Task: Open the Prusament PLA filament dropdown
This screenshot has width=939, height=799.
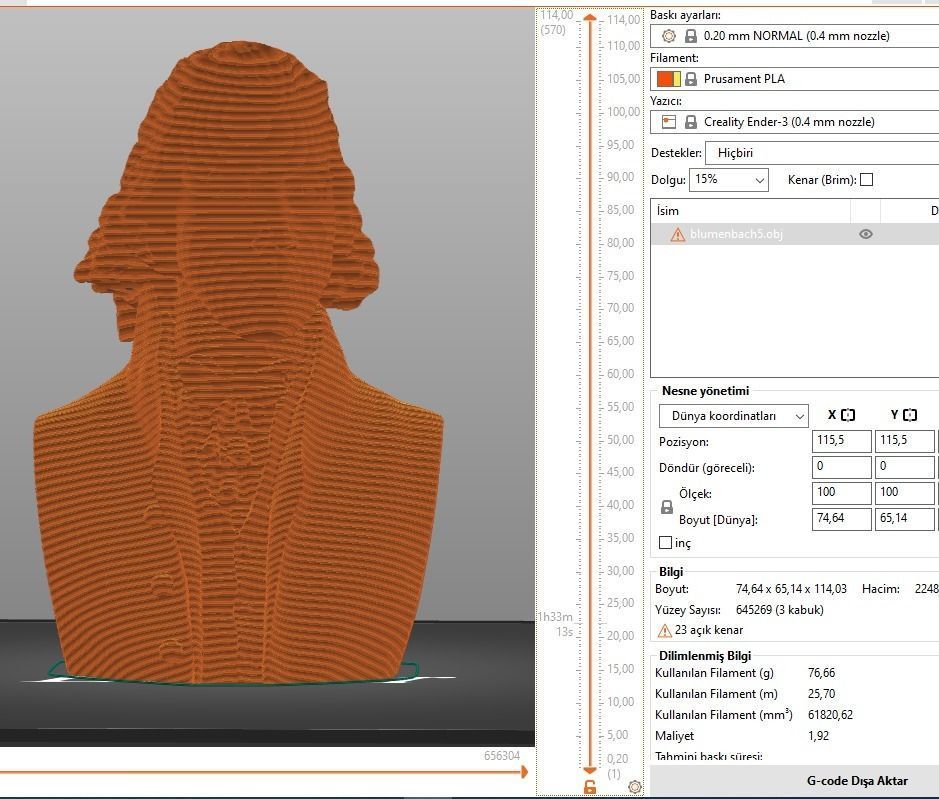Action: point(795,78)
